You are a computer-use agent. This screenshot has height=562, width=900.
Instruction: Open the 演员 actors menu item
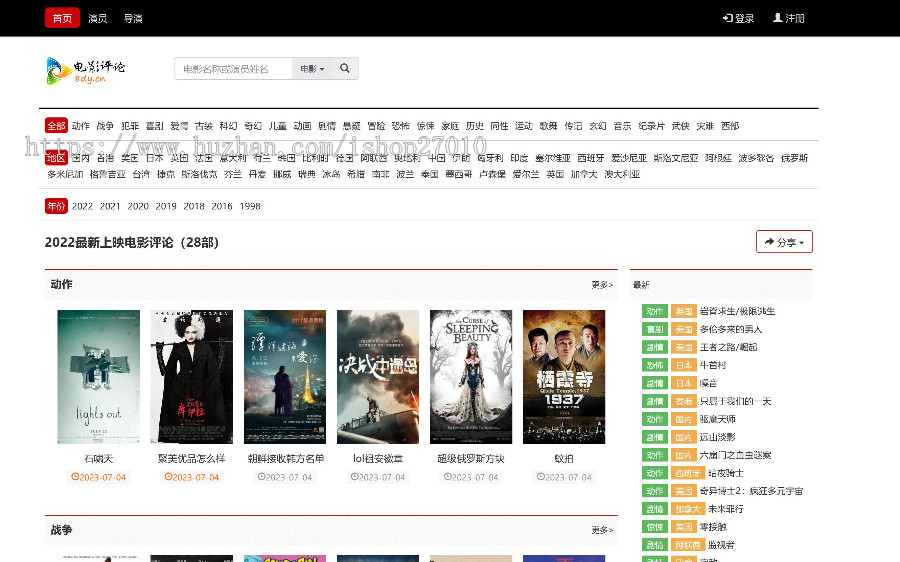(98, 18)
